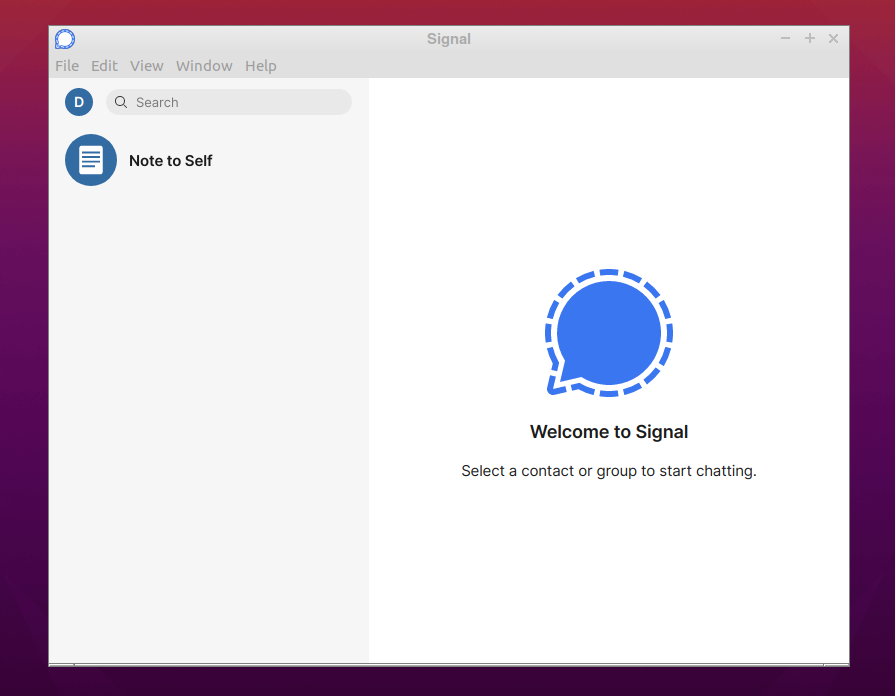The width and height of the screenshot is (895, 696).
Task: Maximize the Signal window
Action: [x=809, y=38]
